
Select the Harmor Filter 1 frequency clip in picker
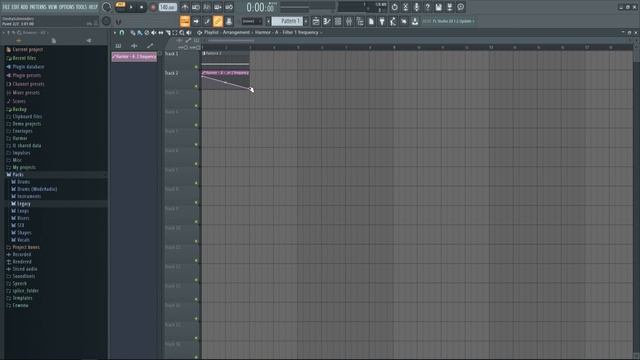[x=134, y=57]
